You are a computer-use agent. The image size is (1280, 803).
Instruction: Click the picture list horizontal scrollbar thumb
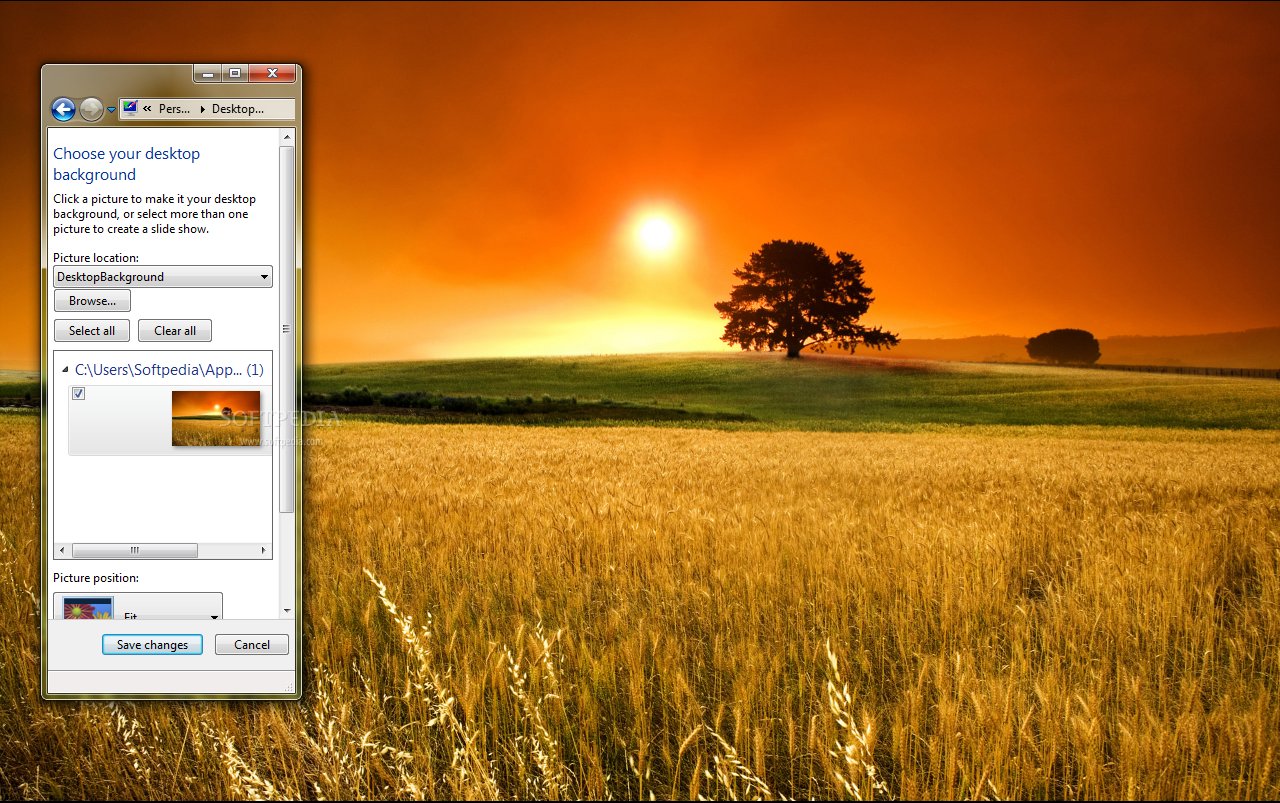click(135, 551)
